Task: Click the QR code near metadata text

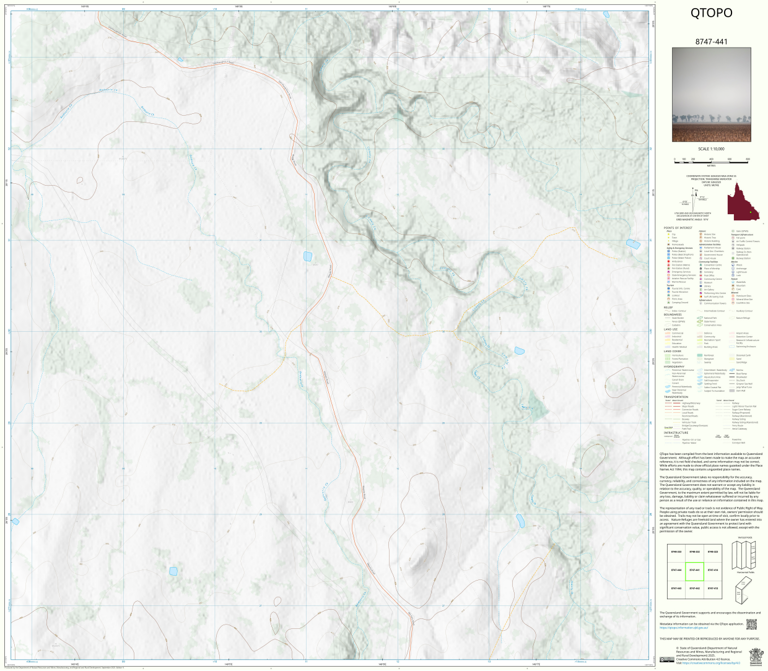Action: [x=751, y=624]
